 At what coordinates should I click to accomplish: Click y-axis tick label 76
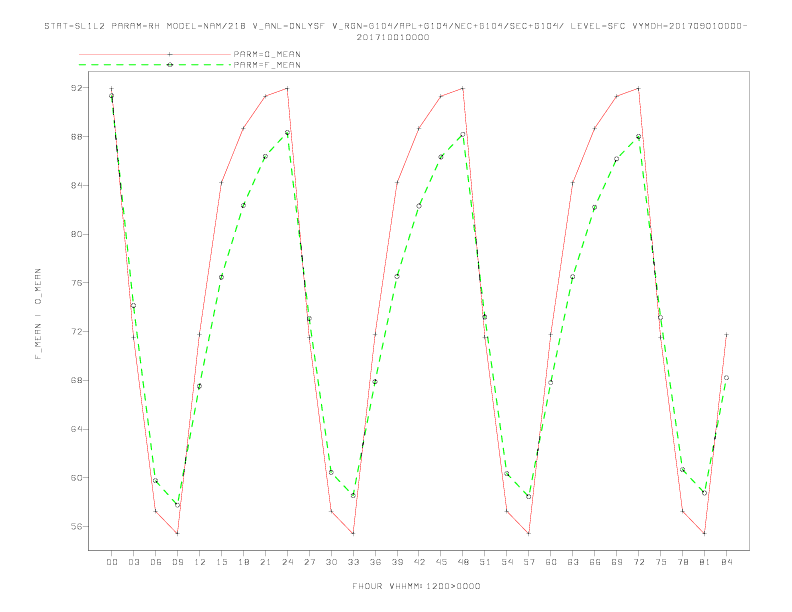click(77, 283)
